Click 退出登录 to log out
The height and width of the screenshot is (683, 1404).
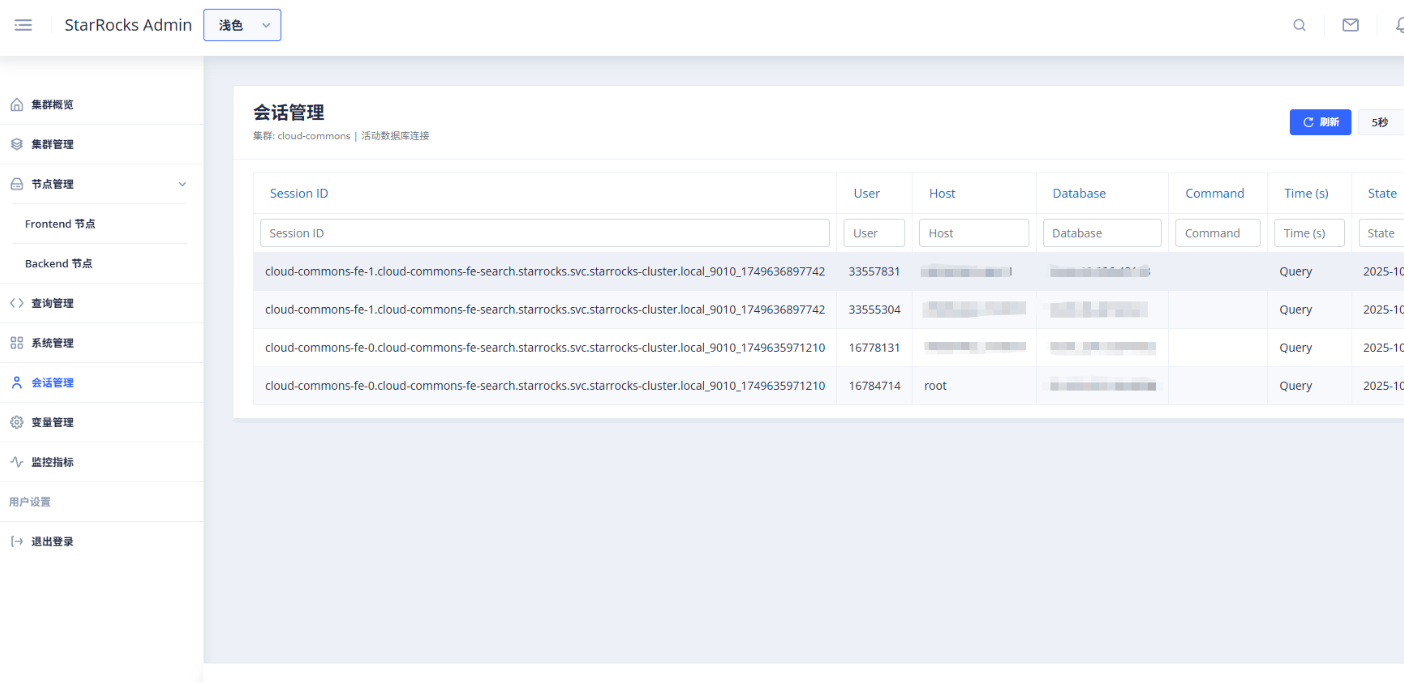pyautogui.click(x=52, y=541)
